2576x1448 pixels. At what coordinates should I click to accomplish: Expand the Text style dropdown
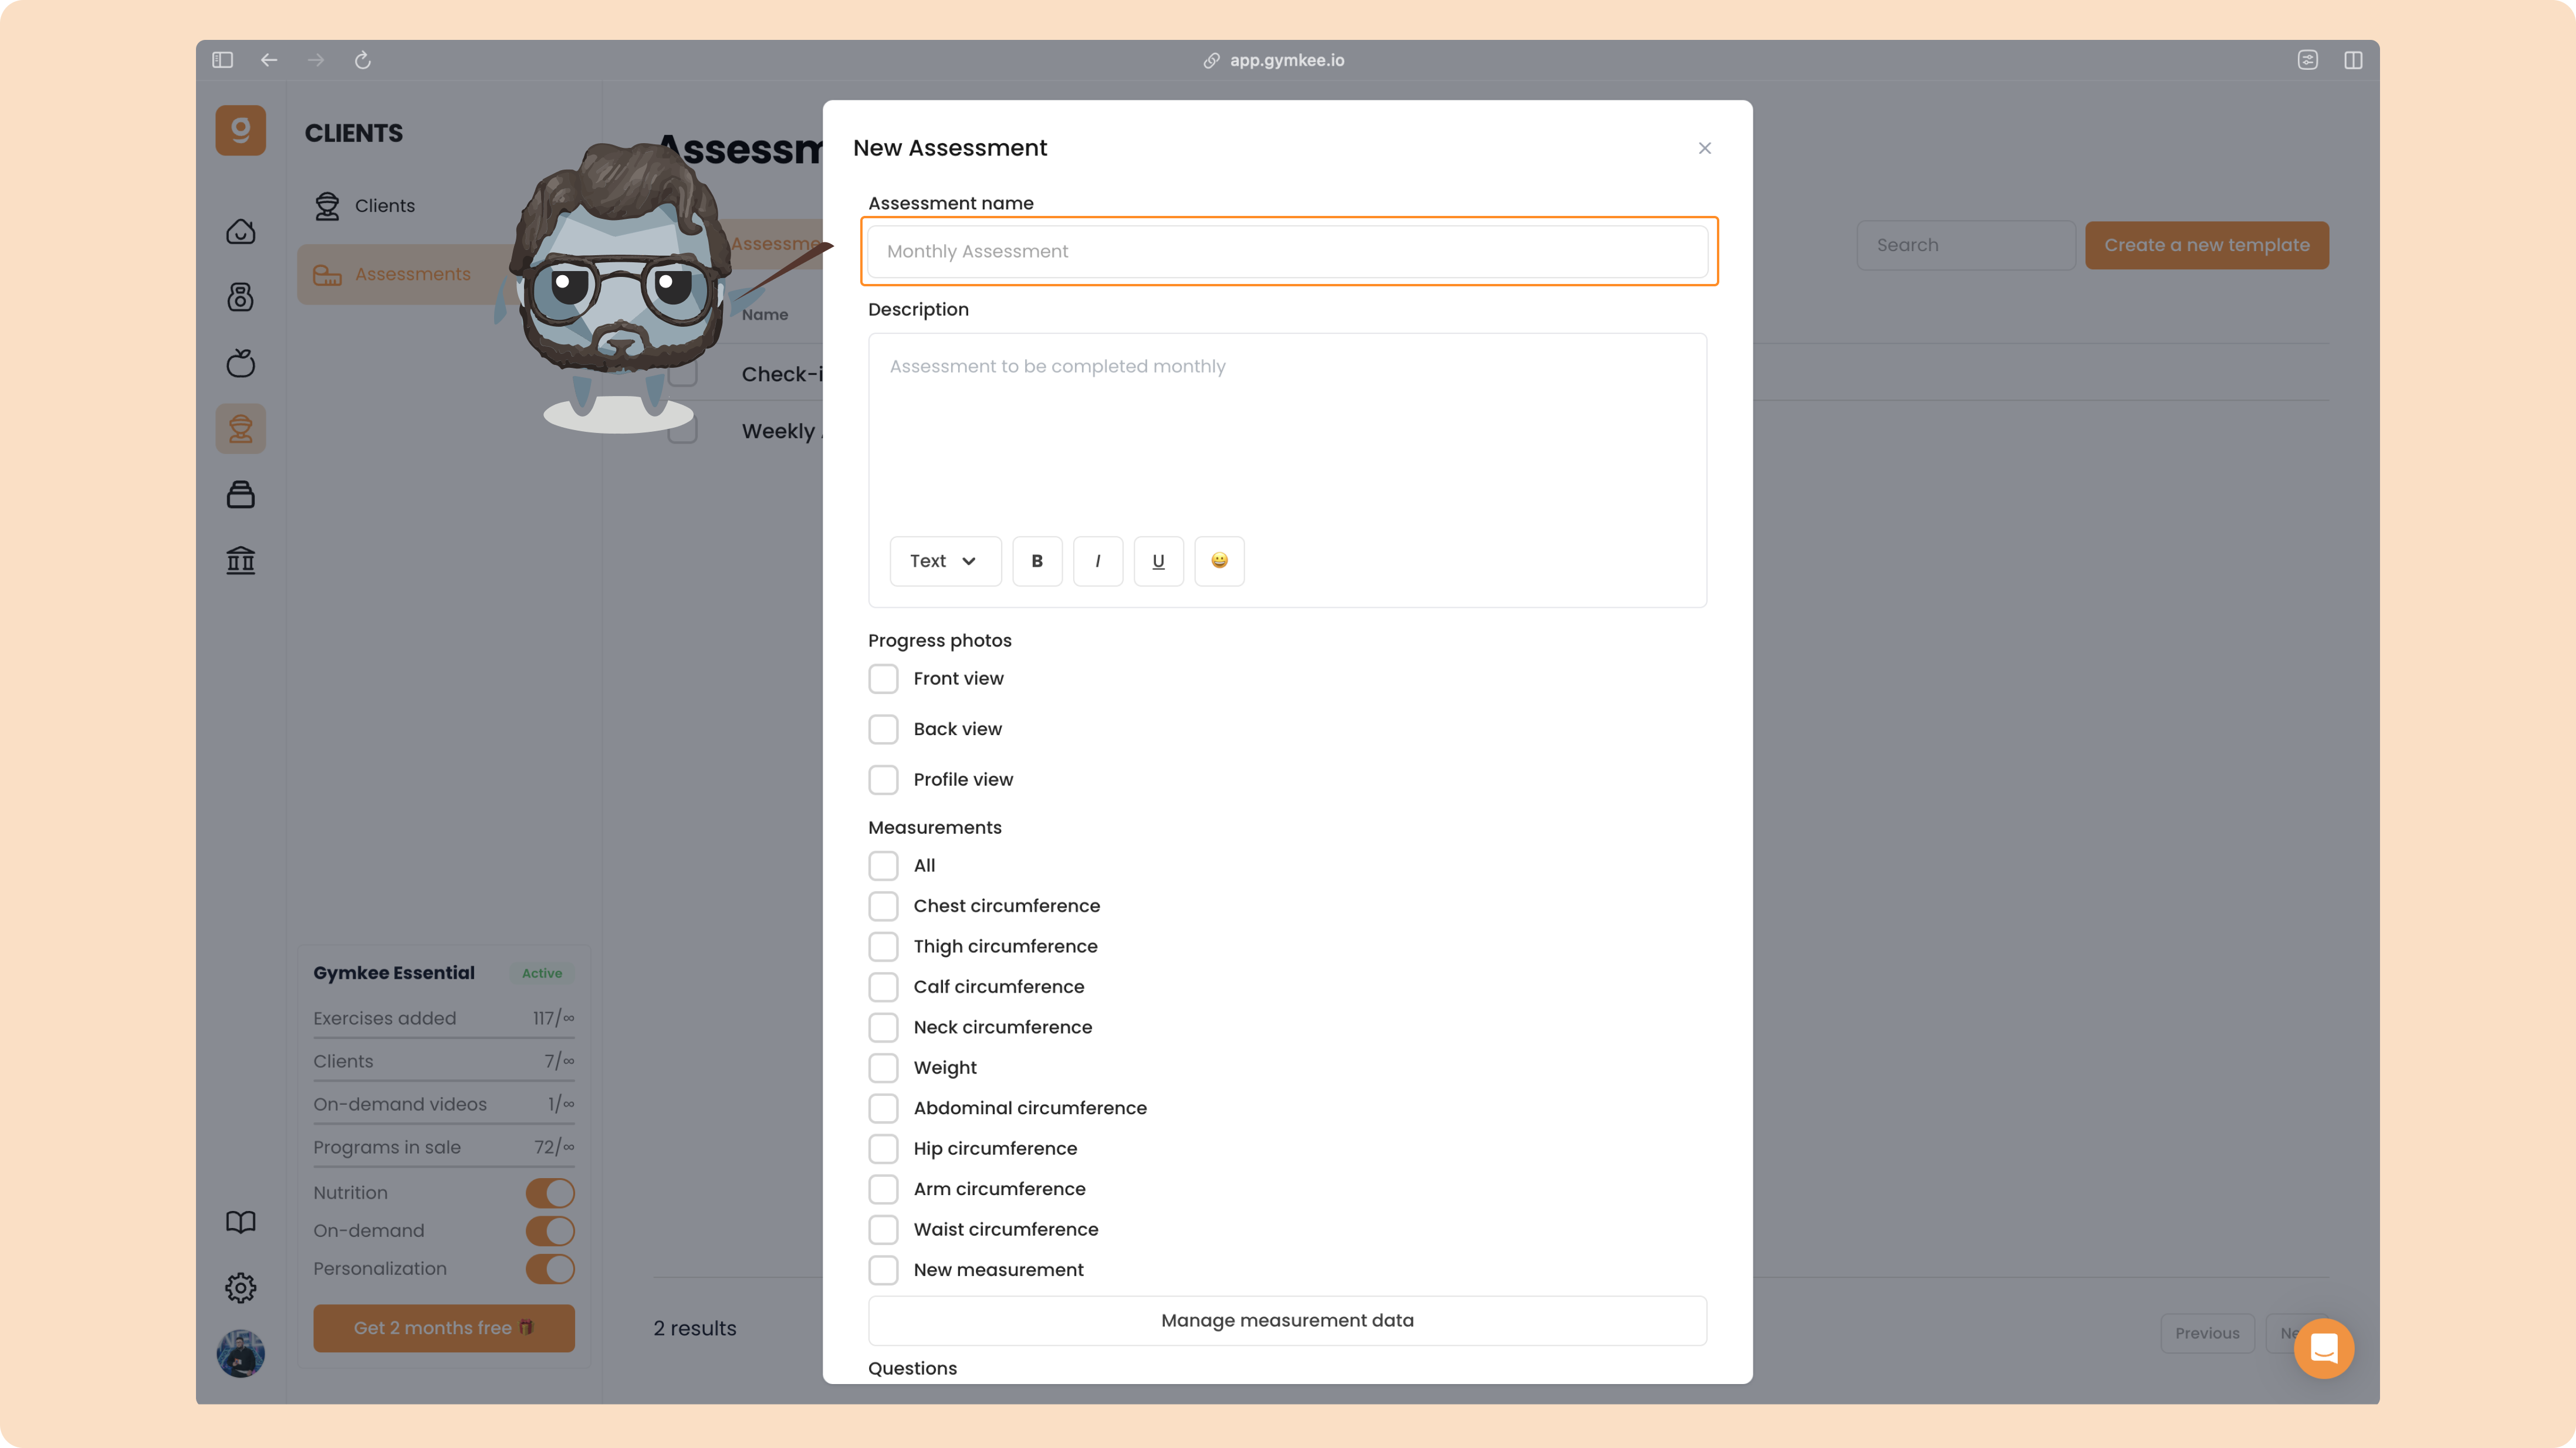tap(945, 561)
